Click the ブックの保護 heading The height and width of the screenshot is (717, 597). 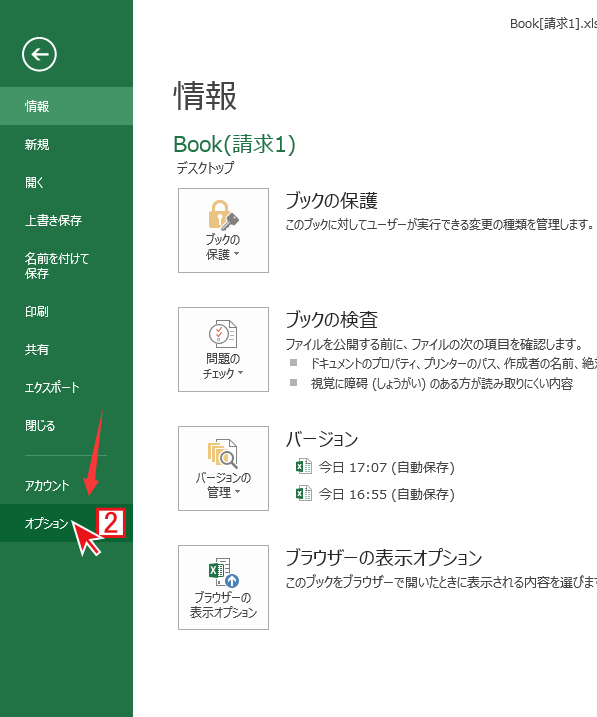[x=331, y=201]
